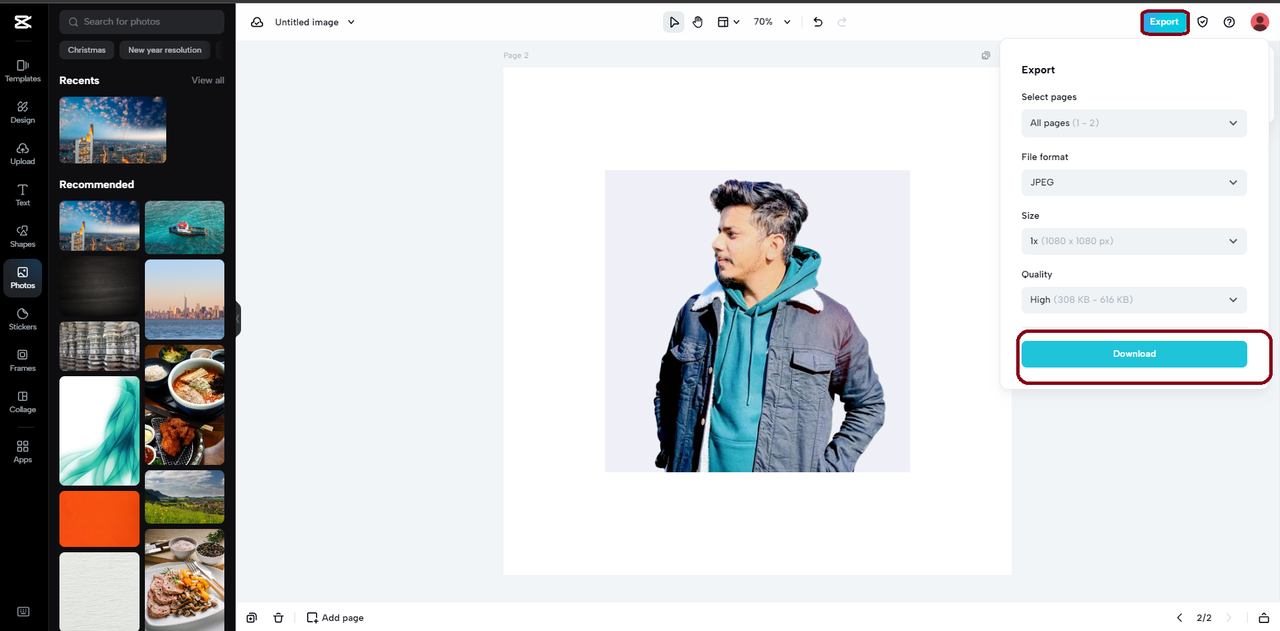Click the CapCut logo icon
The width and height of the screenshot is (1280, 631).
pyautogui.click(x=23, y=22)
